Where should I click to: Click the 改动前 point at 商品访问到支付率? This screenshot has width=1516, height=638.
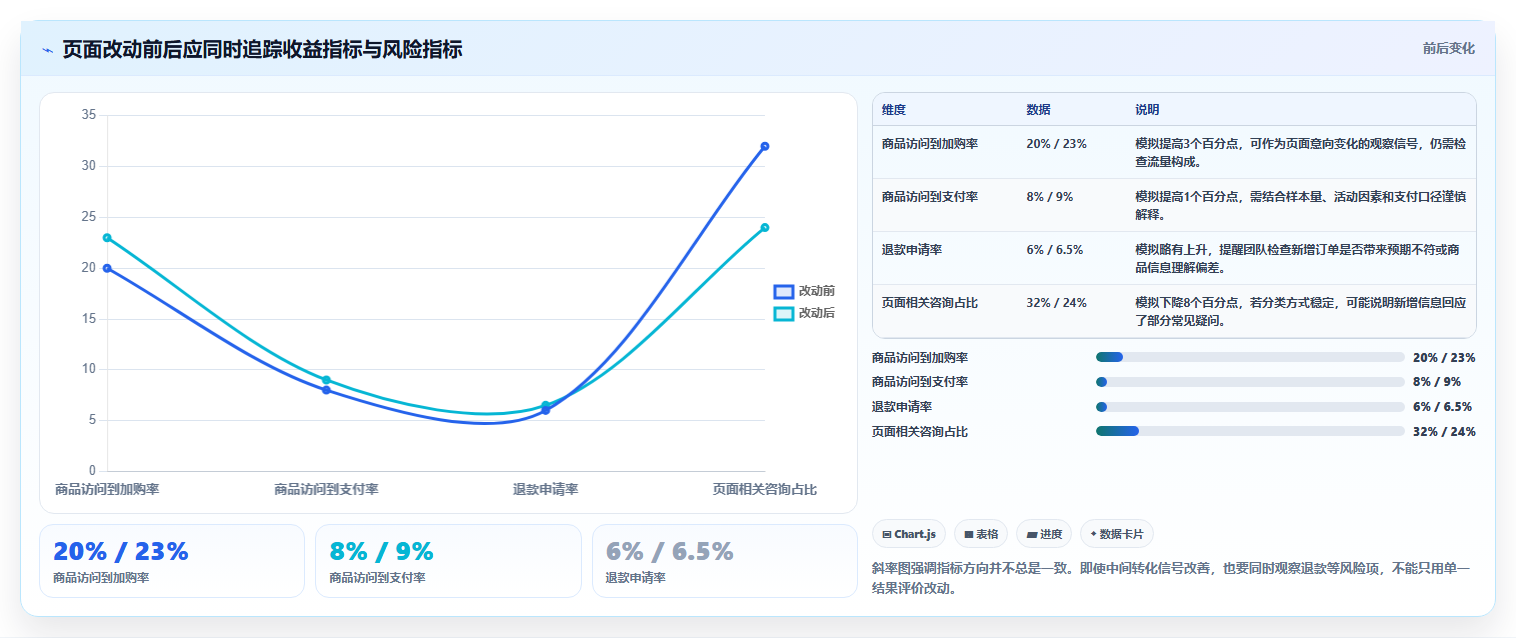coord(326,390)
